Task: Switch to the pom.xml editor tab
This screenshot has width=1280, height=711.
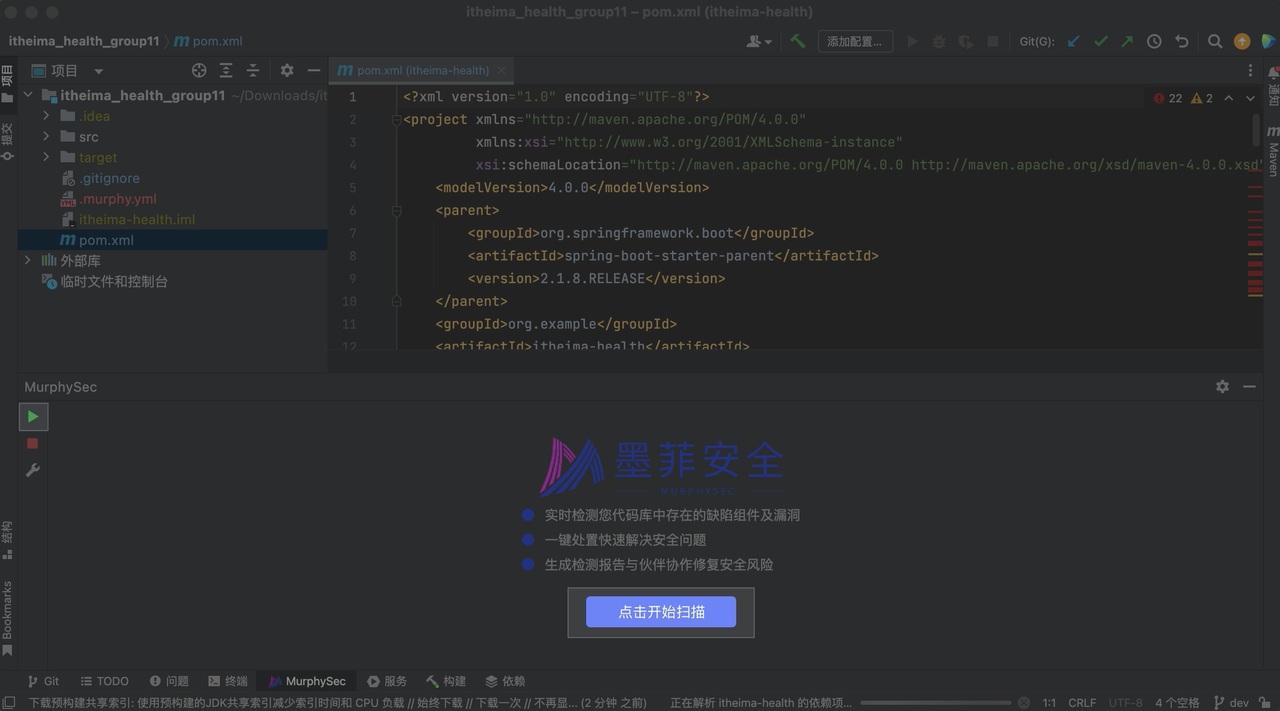Action: 422,70
